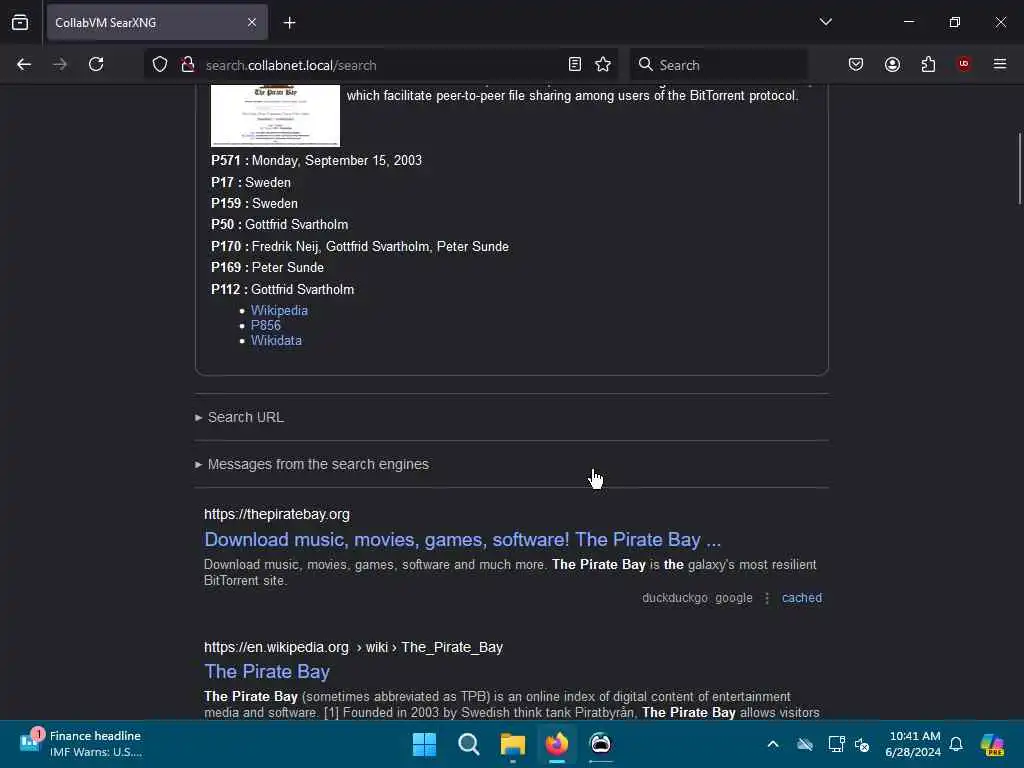Open the P856 link
Image resolution: width=1024 pixels, height=768 pixels.
point(266,325)
